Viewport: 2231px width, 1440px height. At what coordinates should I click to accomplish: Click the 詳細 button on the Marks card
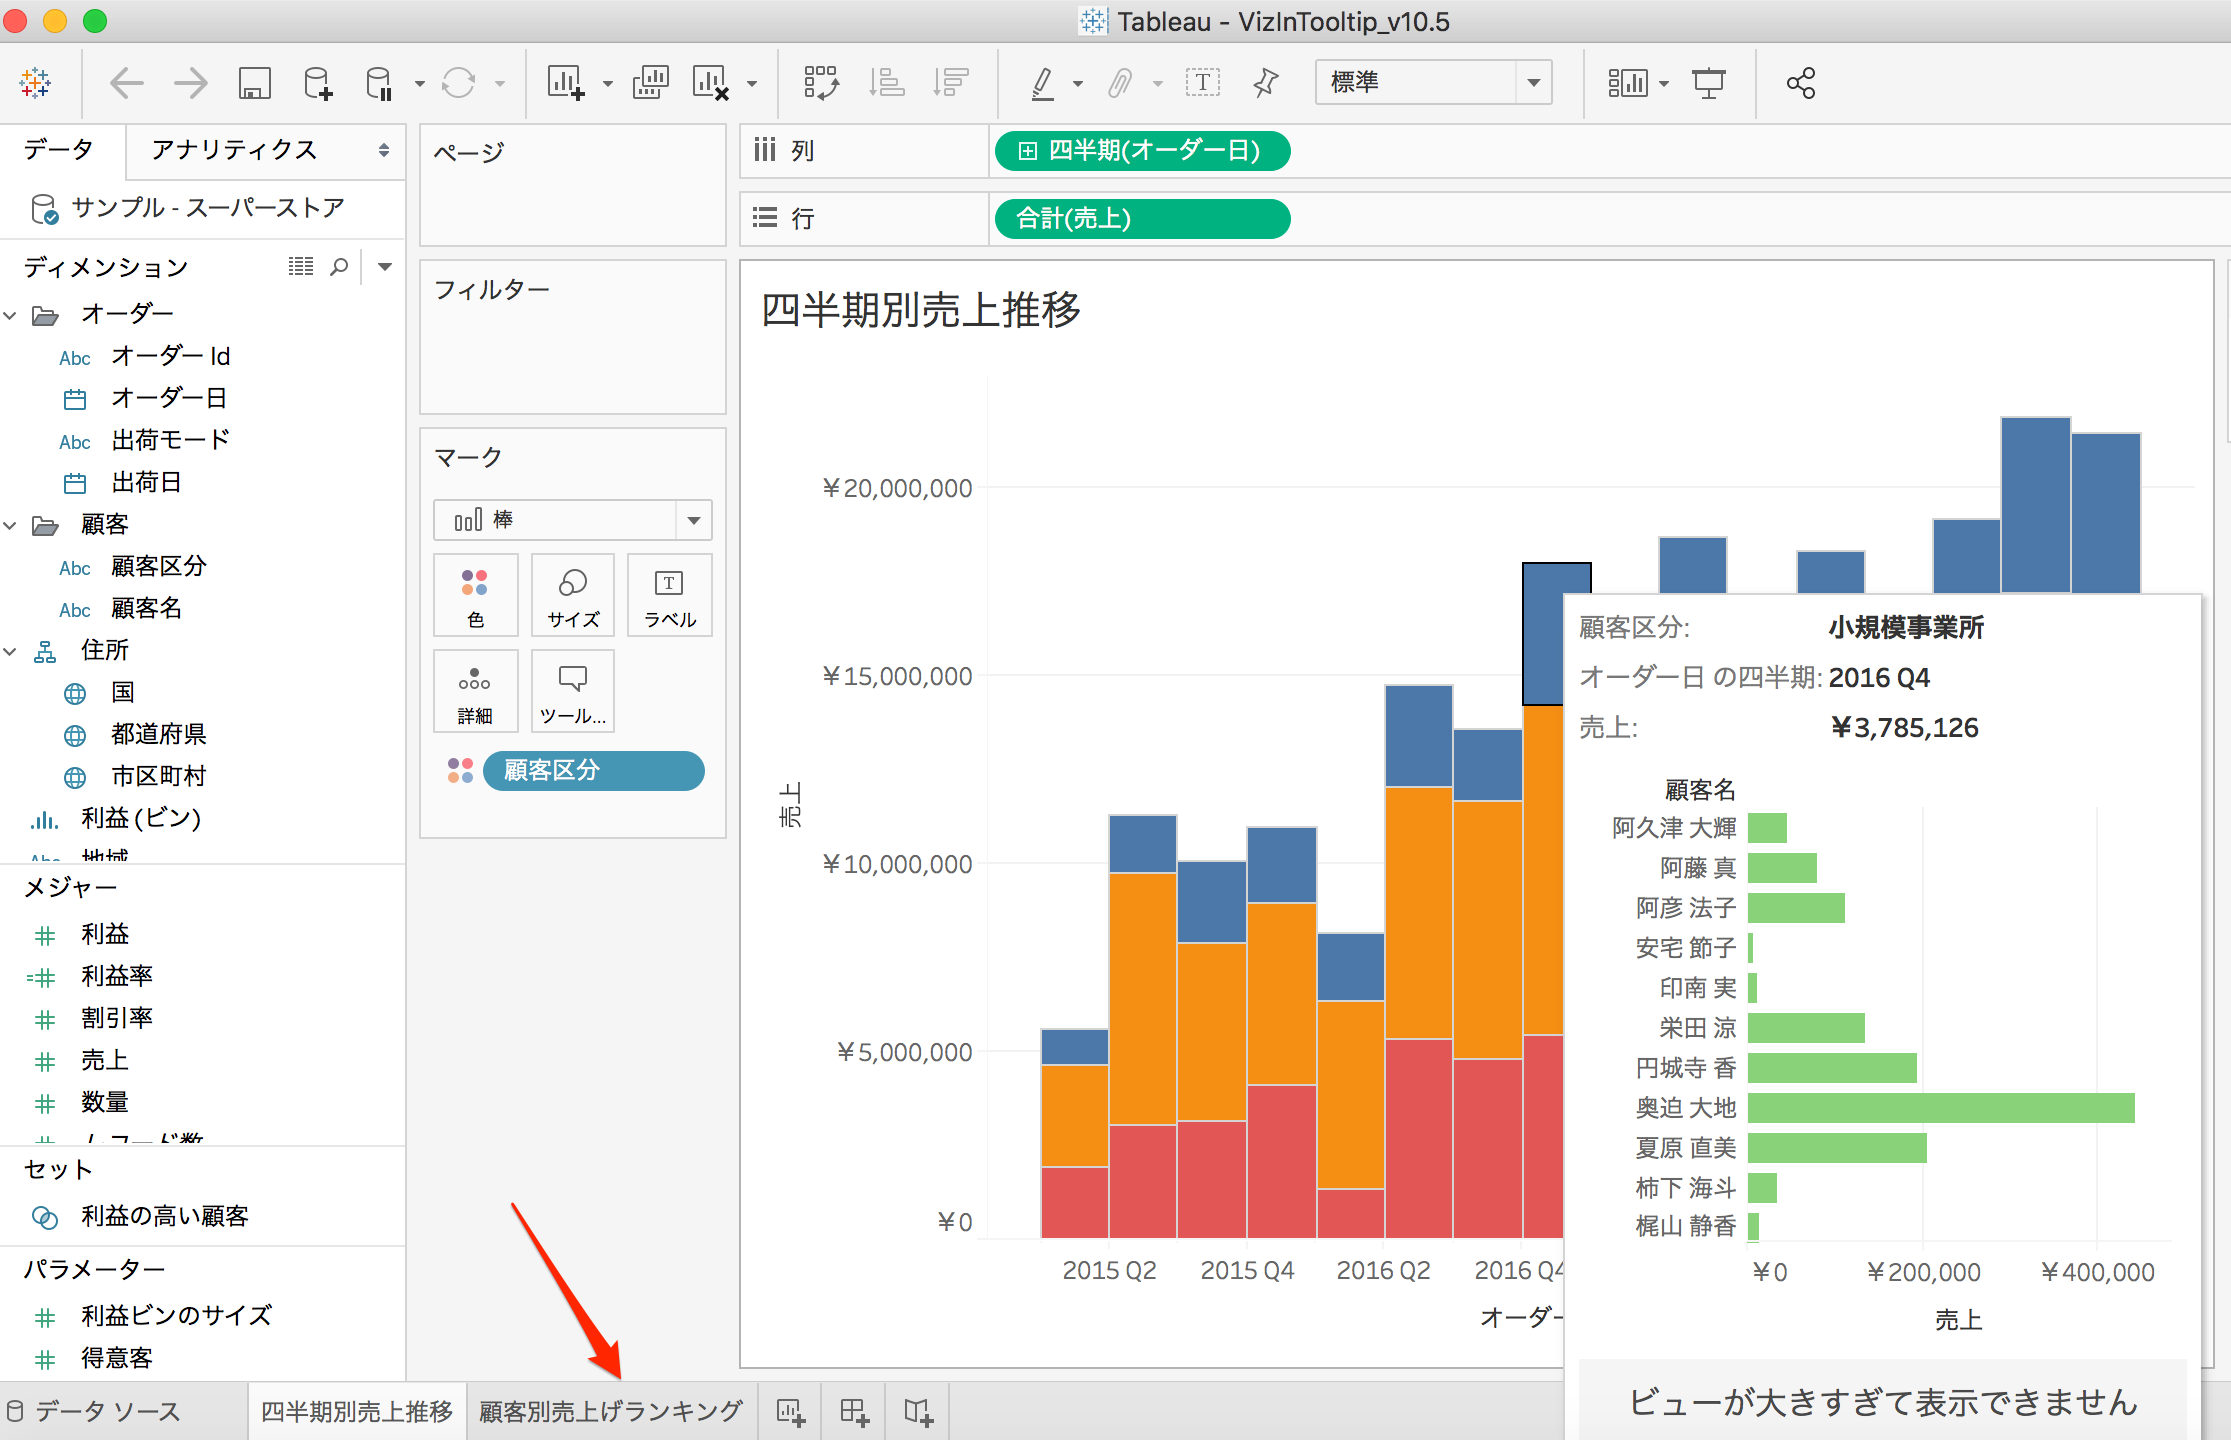point(475,691)
